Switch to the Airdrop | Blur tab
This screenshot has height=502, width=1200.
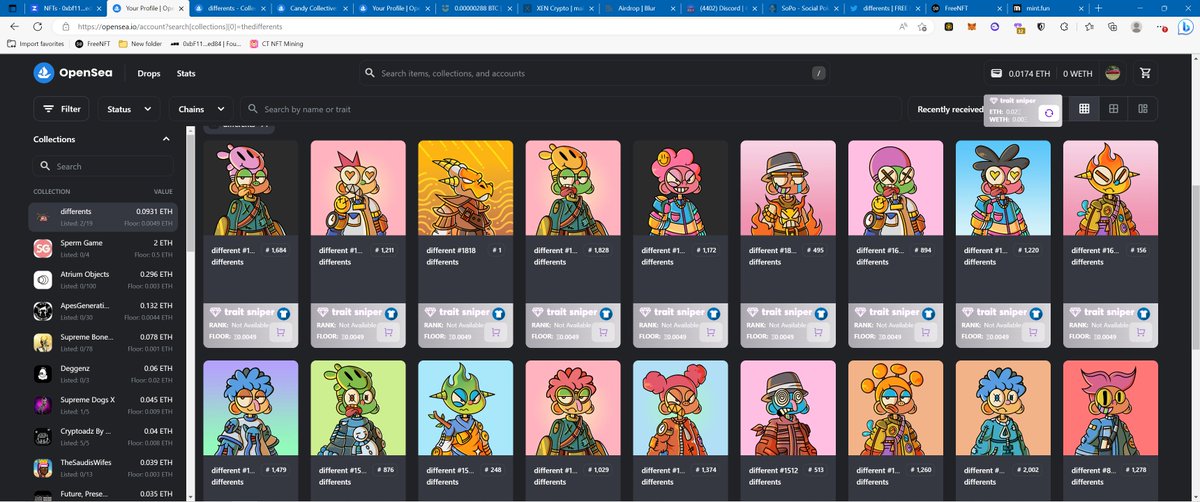[638, 6]
